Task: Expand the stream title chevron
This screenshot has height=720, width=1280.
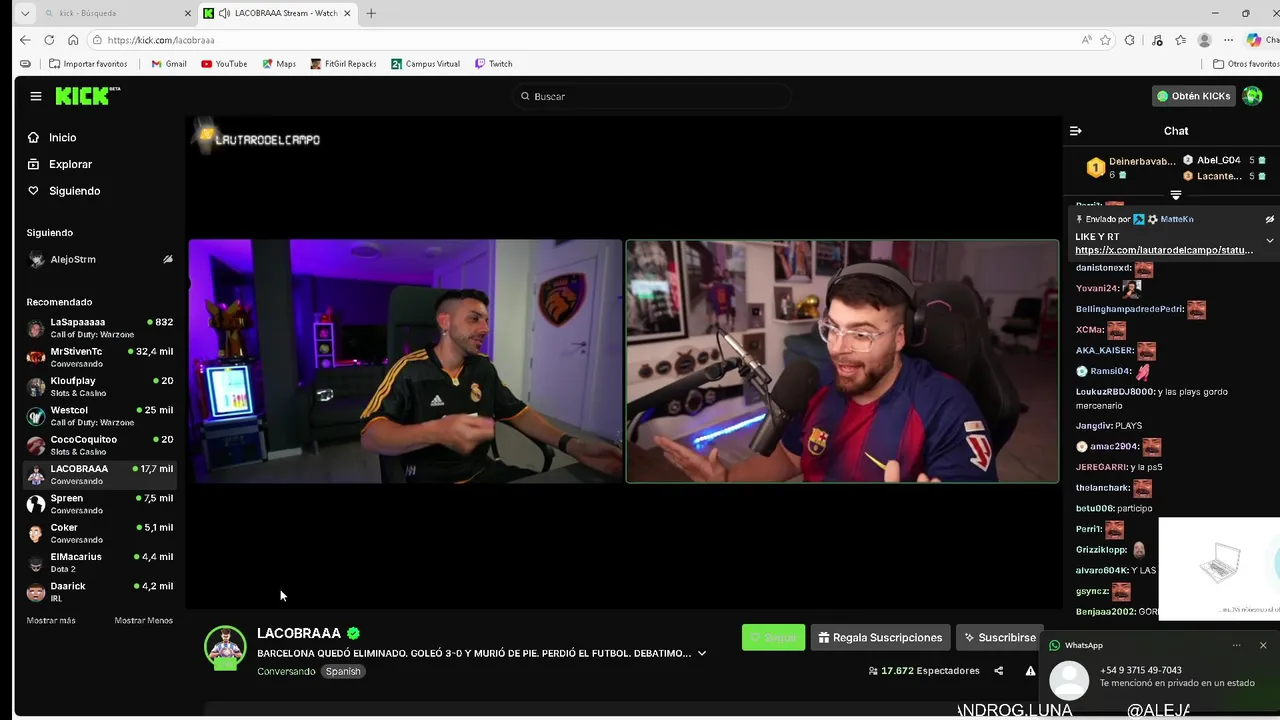Action: point(702,653)
